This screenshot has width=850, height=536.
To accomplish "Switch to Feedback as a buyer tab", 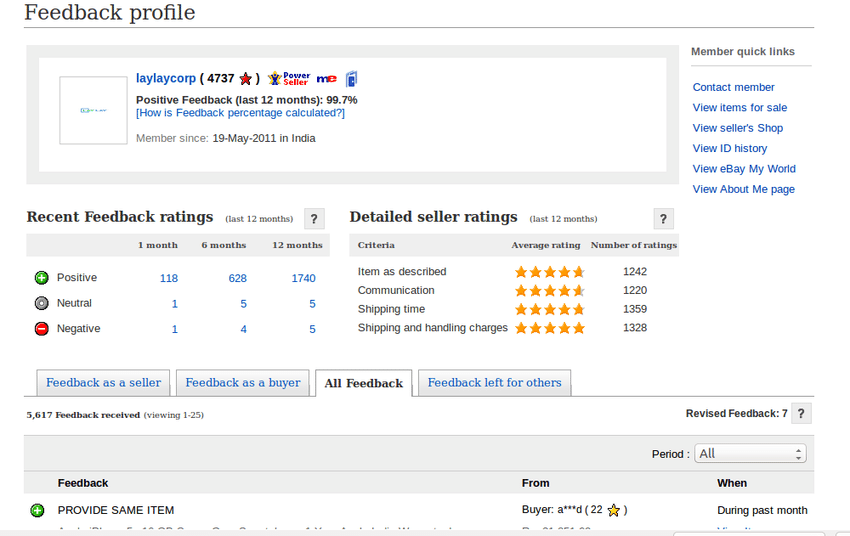I will coord(243,383).
